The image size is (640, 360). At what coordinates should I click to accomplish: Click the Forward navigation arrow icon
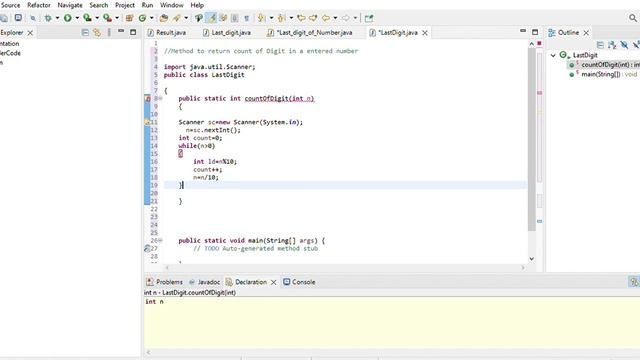(x=346, y=18)
